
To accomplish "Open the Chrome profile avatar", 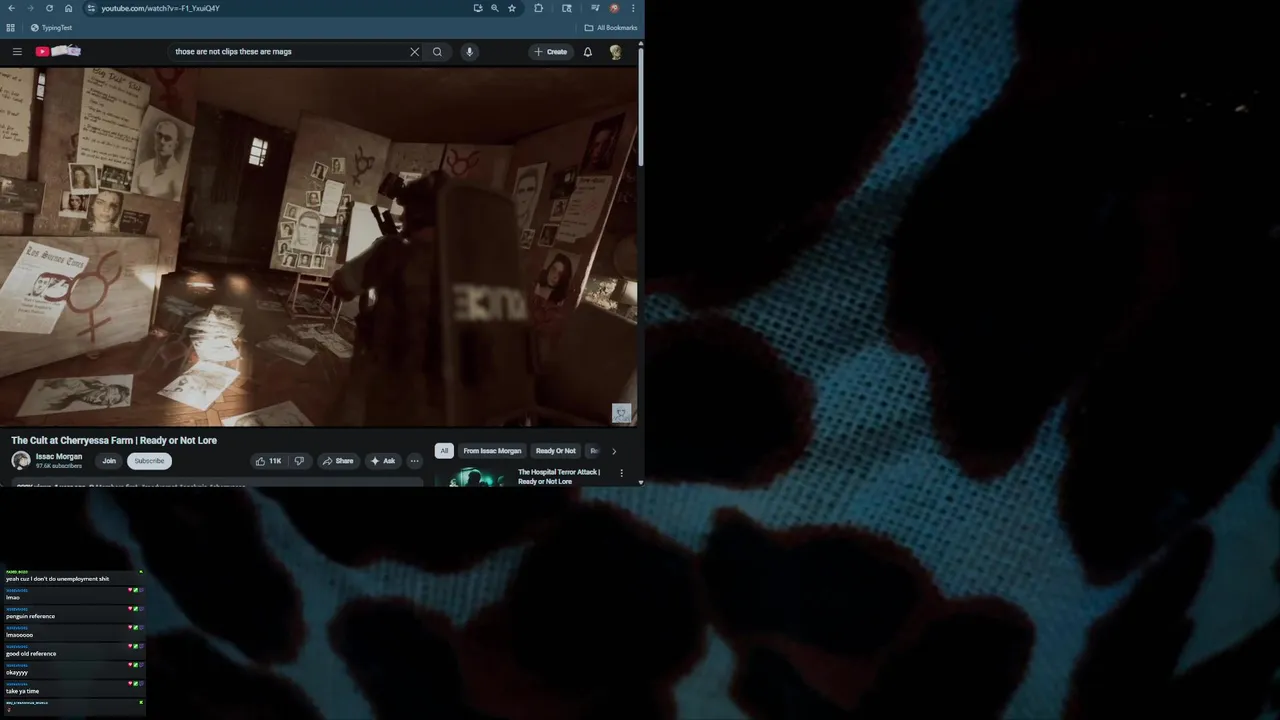I will (614, 8).
